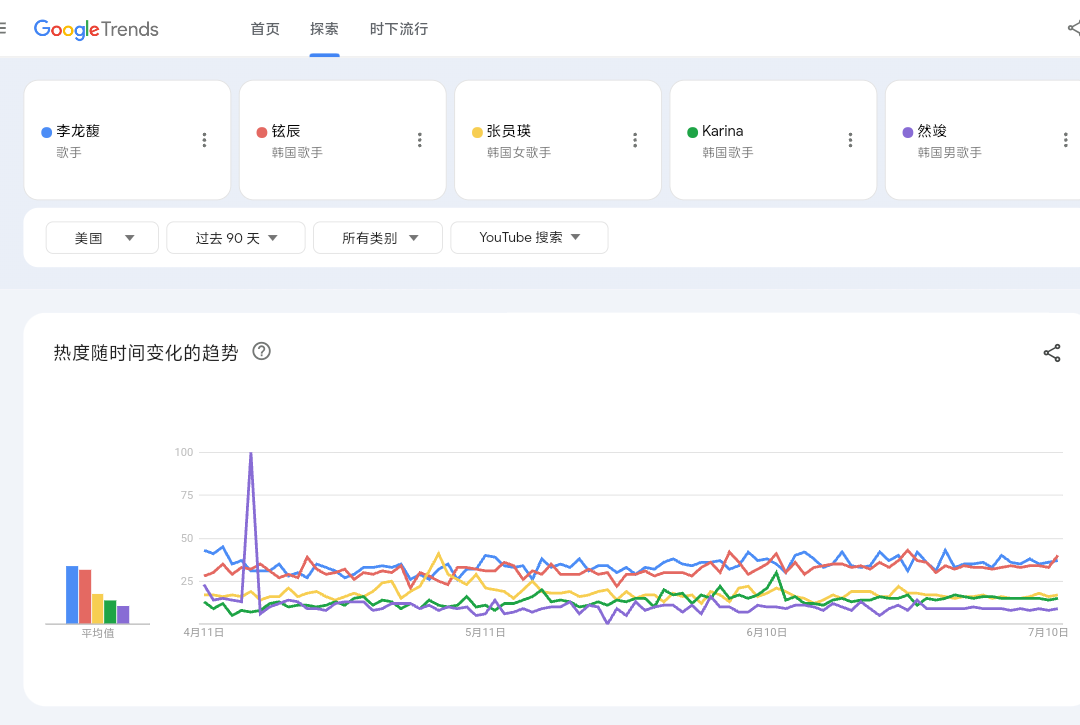The image size is (1080, 725).
Task: Click the 50 y-axis value
Action: coord(187,538)
